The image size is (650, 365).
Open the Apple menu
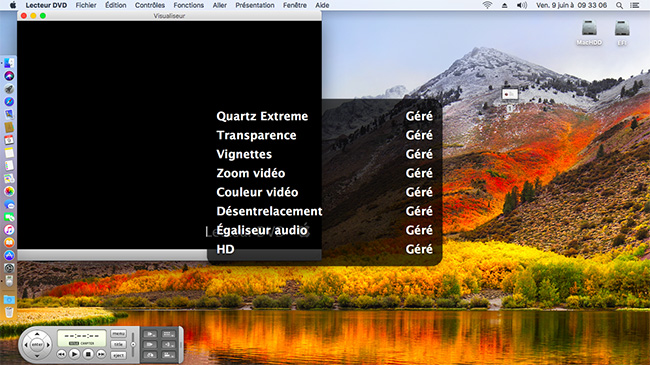(x=13, y=5)
